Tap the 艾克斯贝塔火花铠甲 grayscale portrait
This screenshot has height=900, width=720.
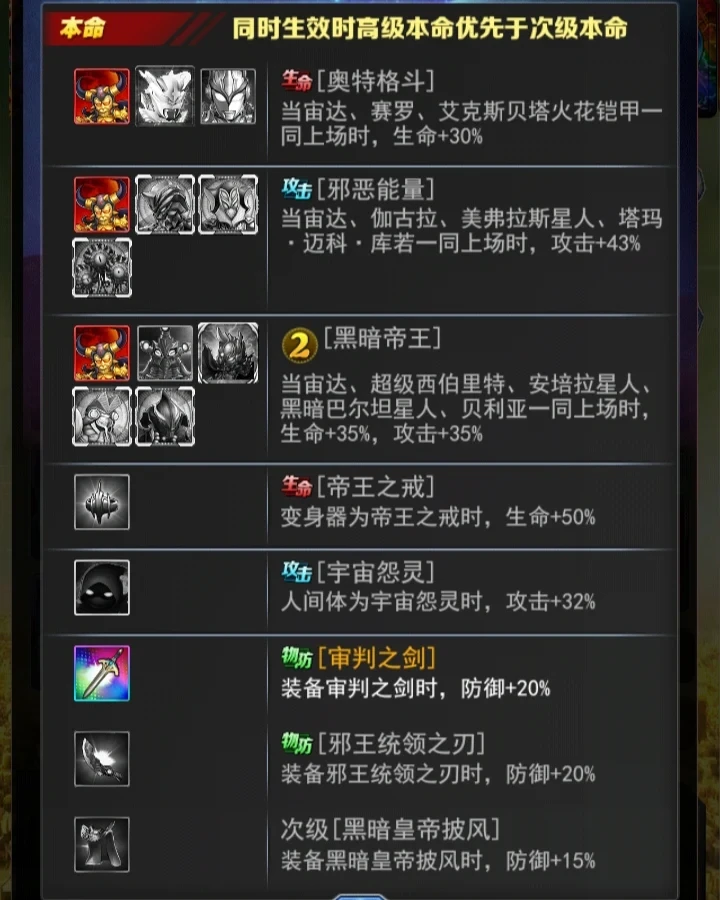(228, 96)
